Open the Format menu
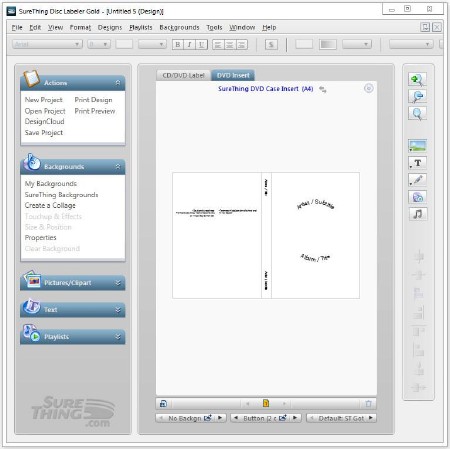Viewport: 450px width, 449px height. [80, 27]
